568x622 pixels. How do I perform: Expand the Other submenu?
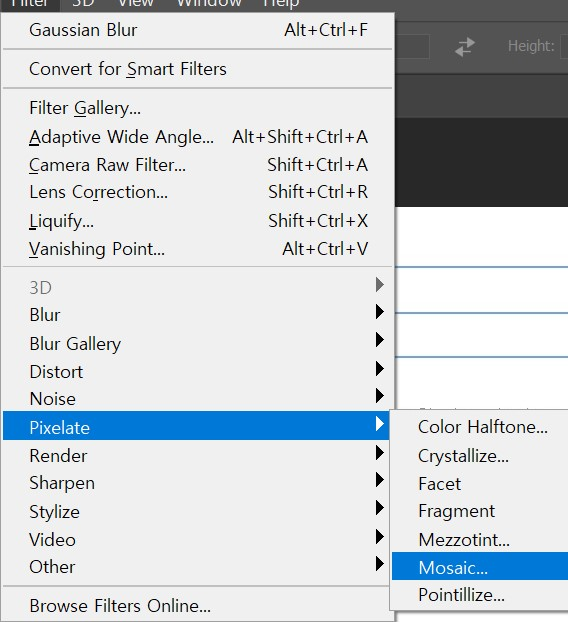pos(196,567)
